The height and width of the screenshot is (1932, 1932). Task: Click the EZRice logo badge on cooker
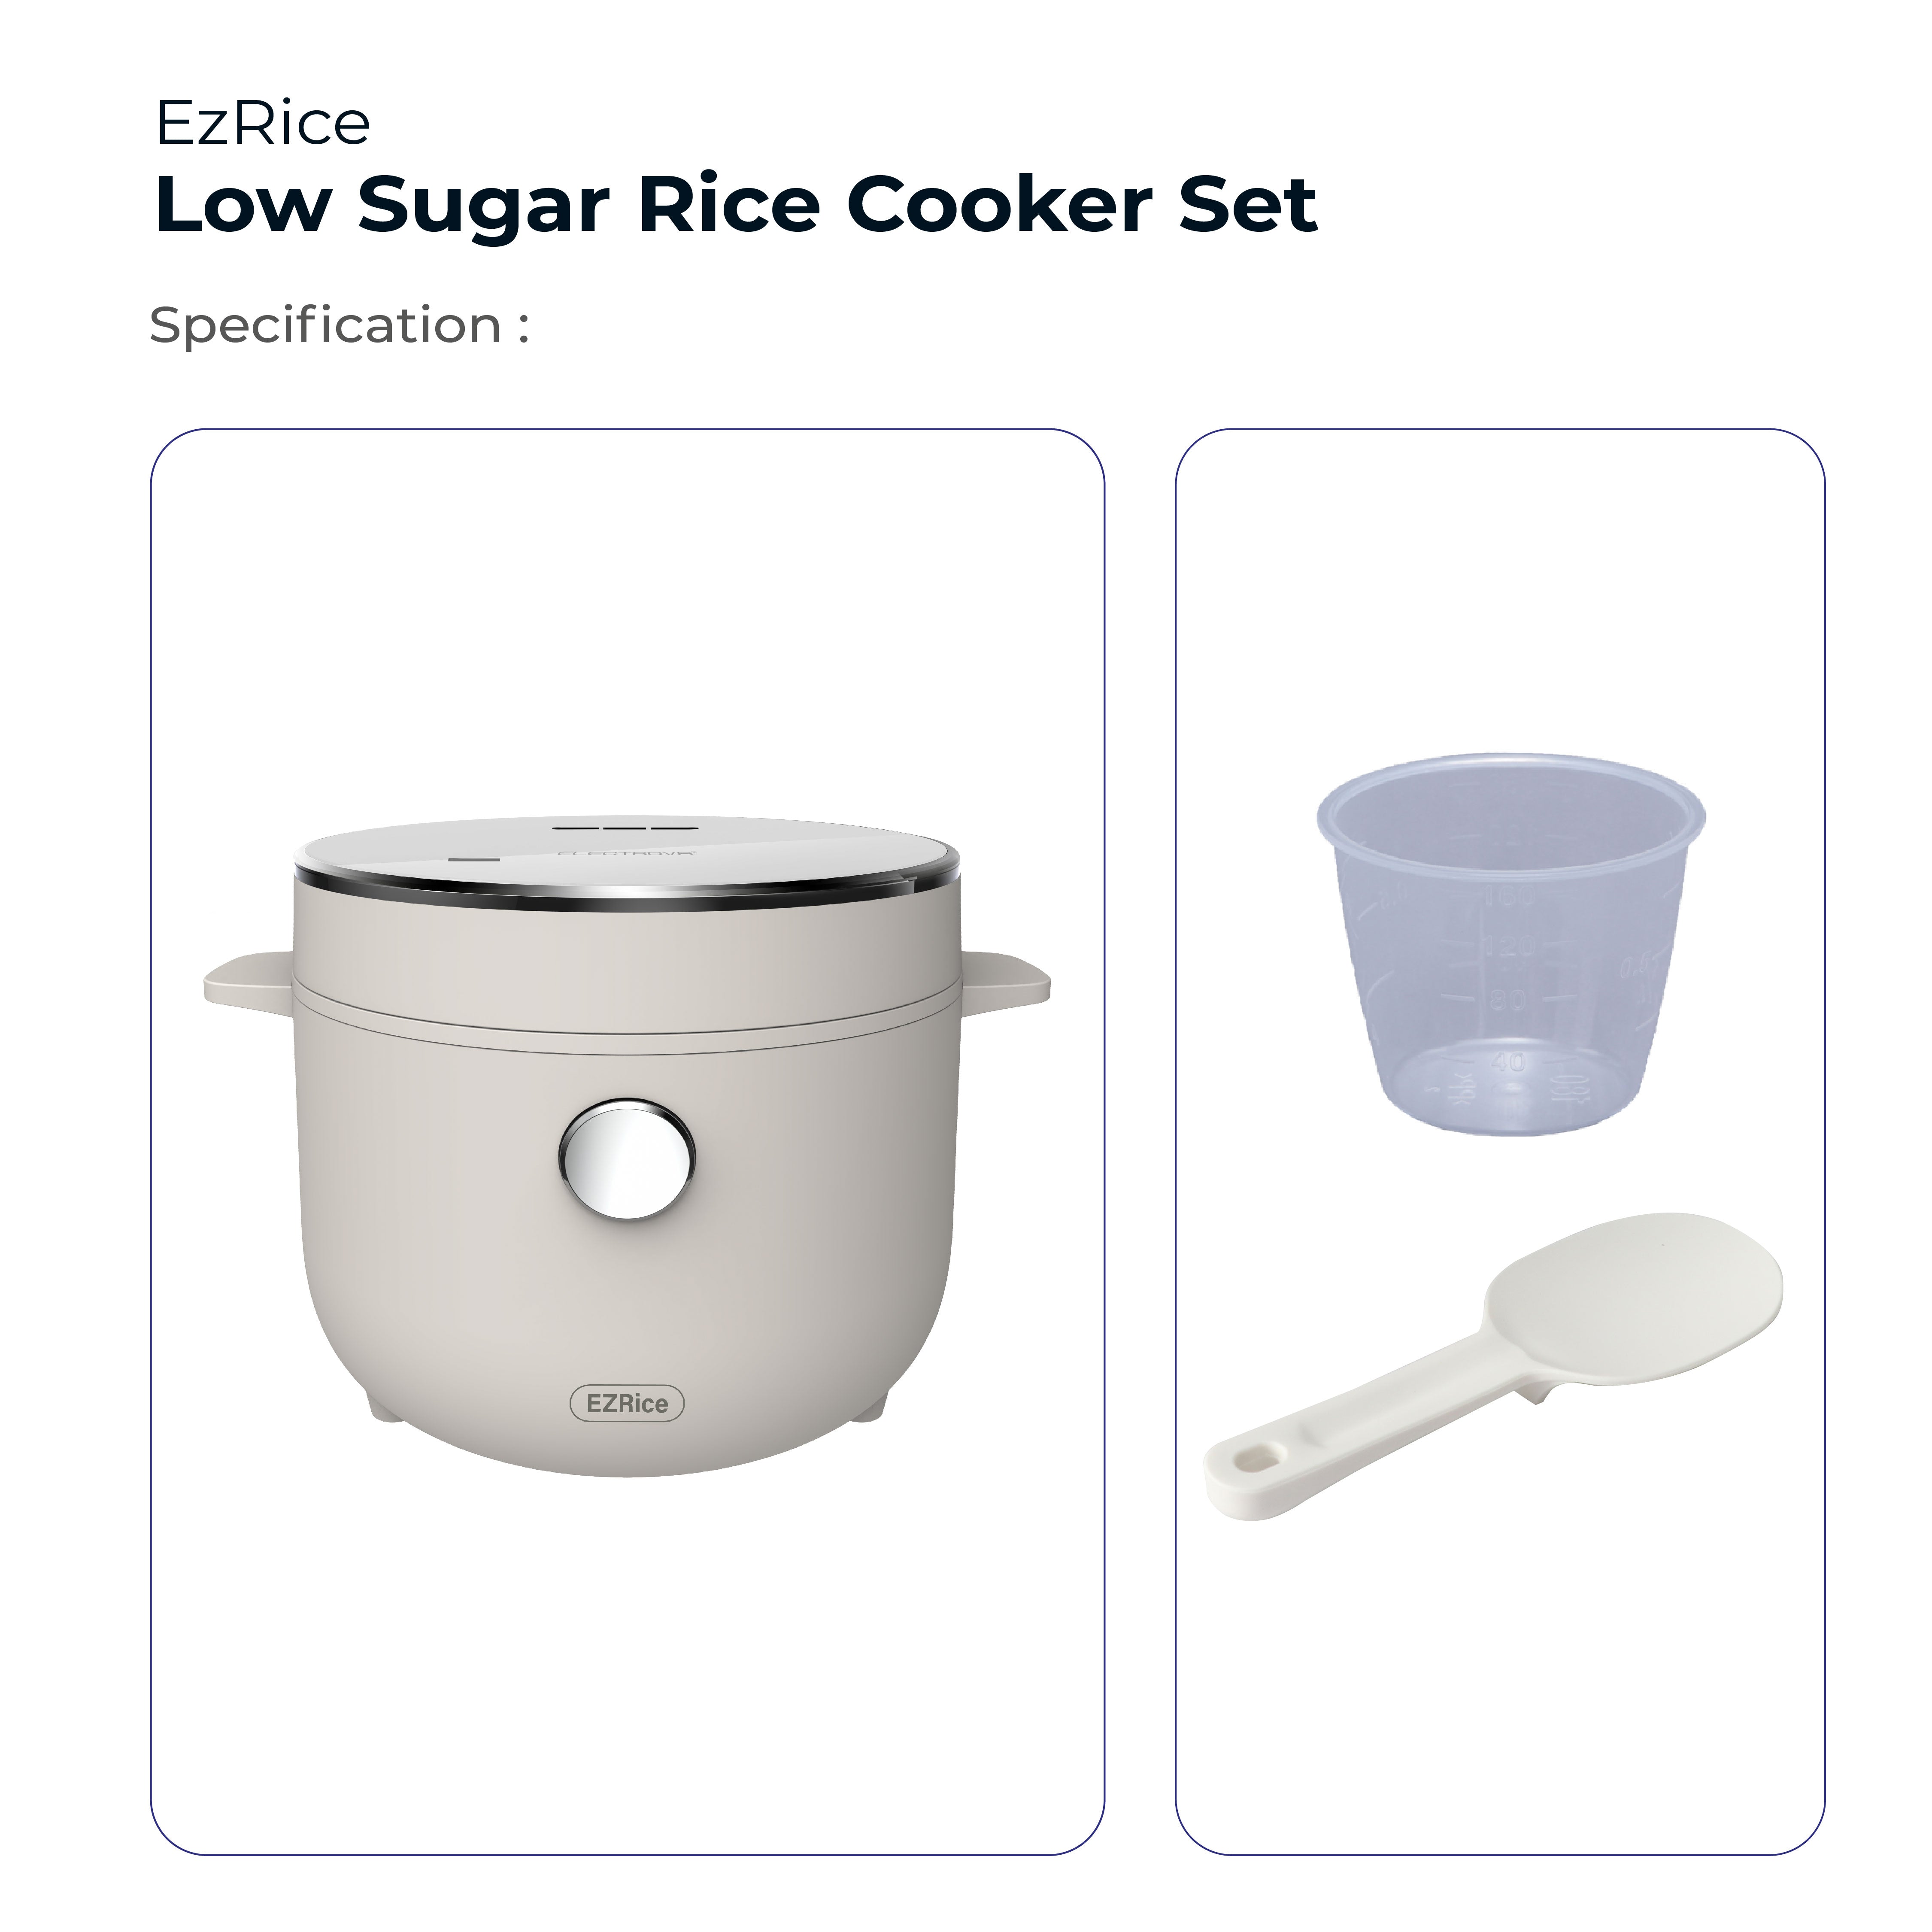click(x=627, y=1403)
